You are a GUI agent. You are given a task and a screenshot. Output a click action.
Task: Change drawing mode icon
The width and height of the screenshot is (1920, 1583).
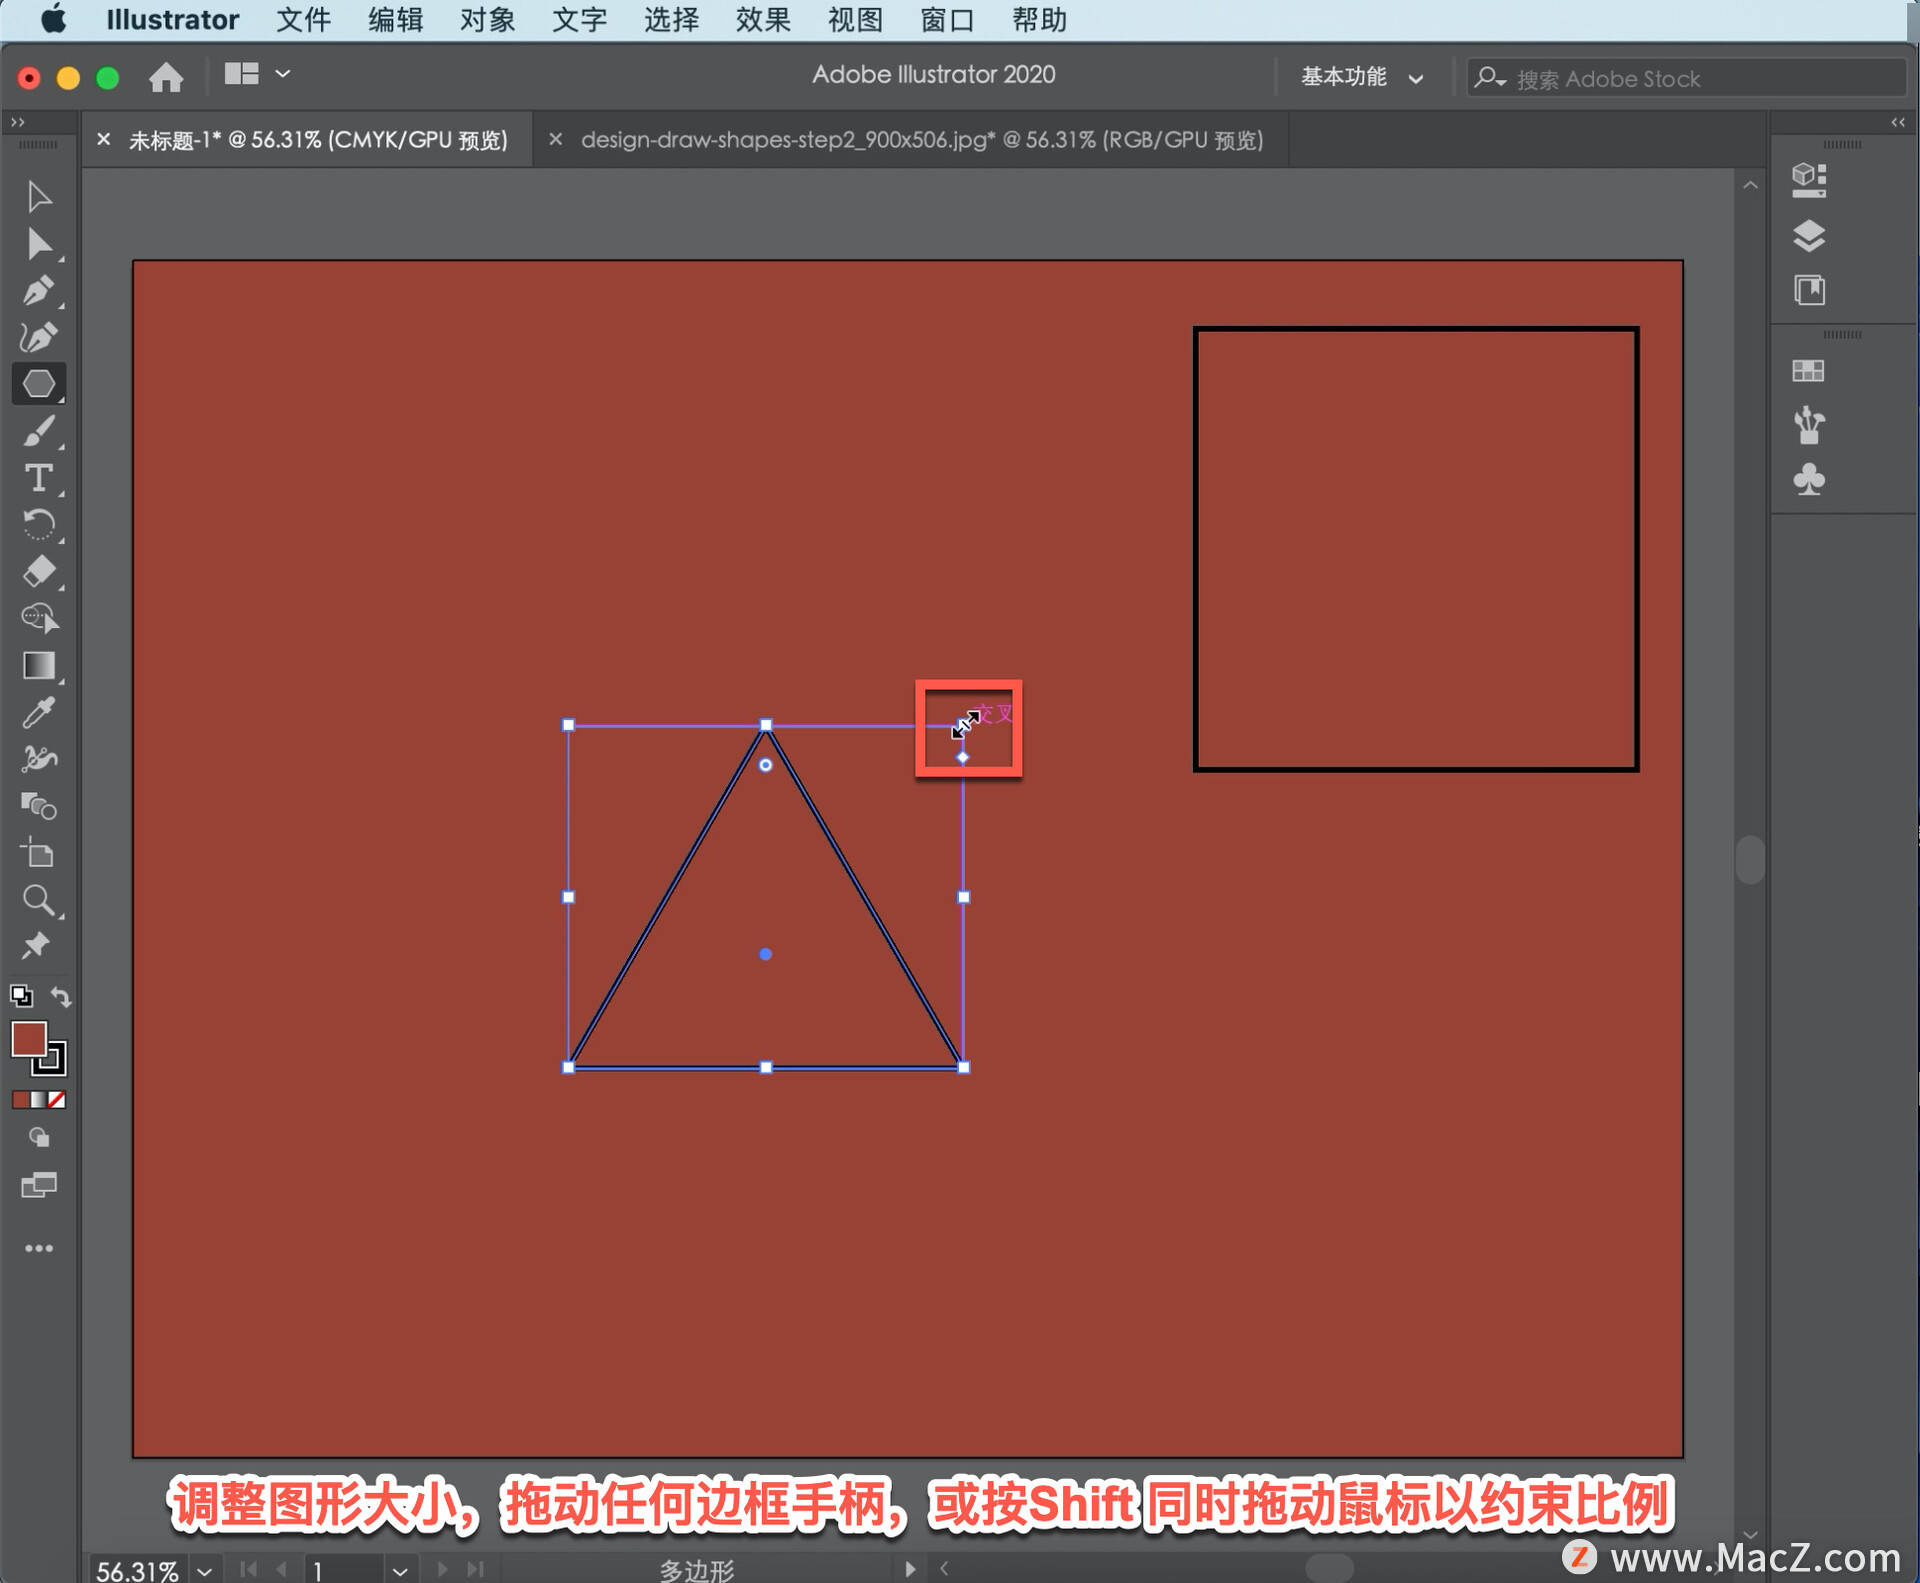[x=39, y=1138]
